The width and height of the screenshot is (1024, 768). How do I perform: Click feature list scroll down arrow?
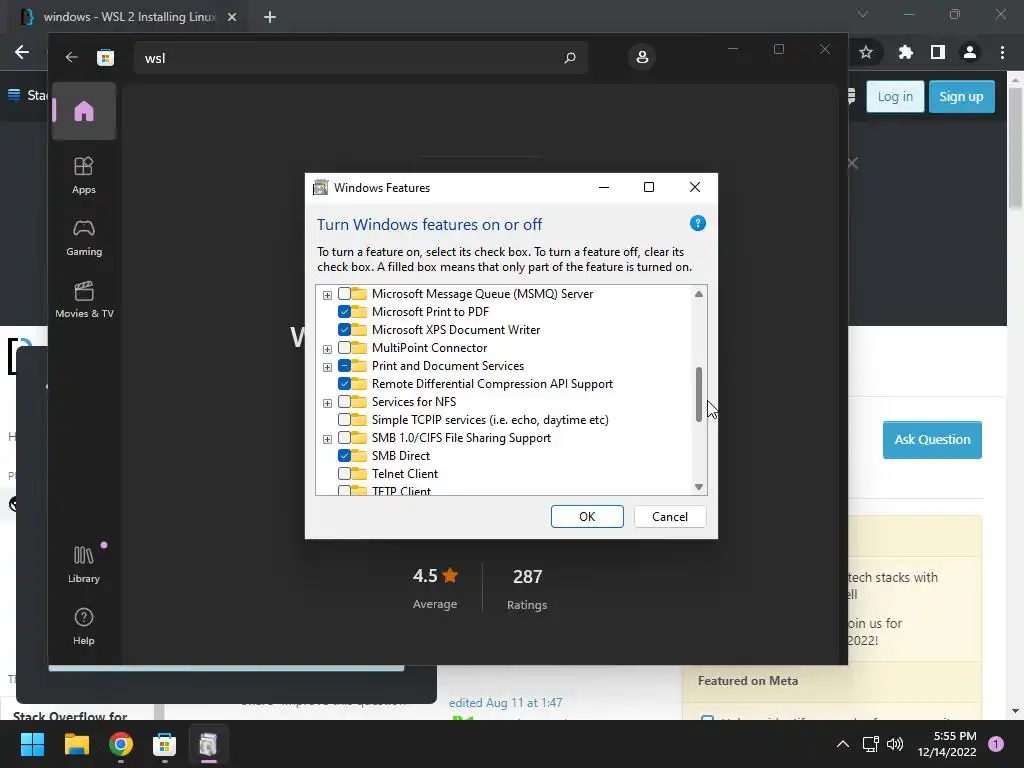699,487
